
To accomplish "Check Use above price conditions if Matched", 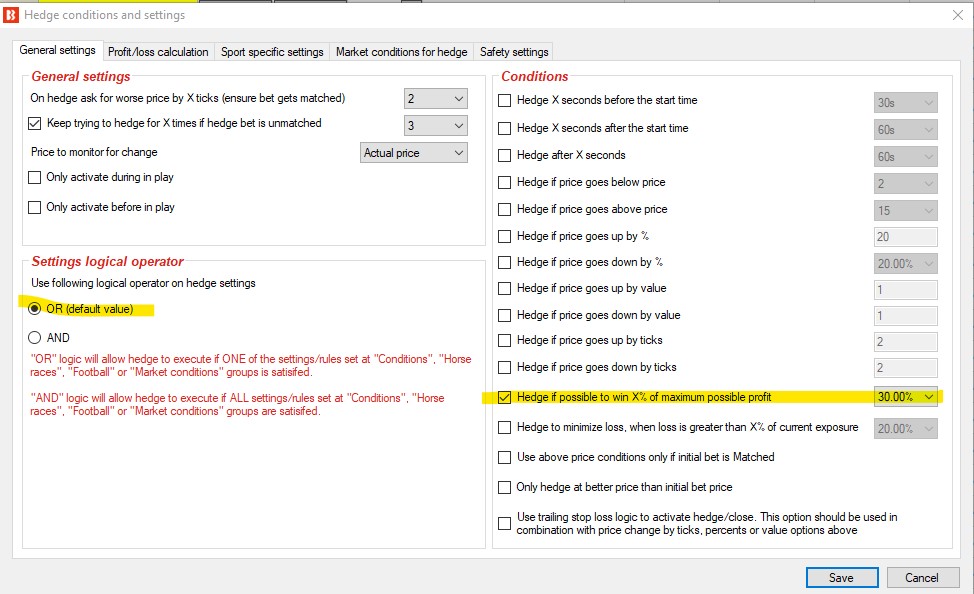I will click(x=505, y=458).
